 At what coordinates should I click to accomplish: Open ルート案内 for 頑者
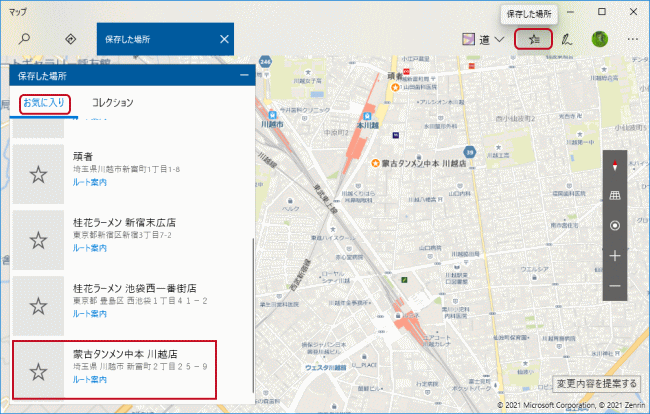(x=90, y=182)
